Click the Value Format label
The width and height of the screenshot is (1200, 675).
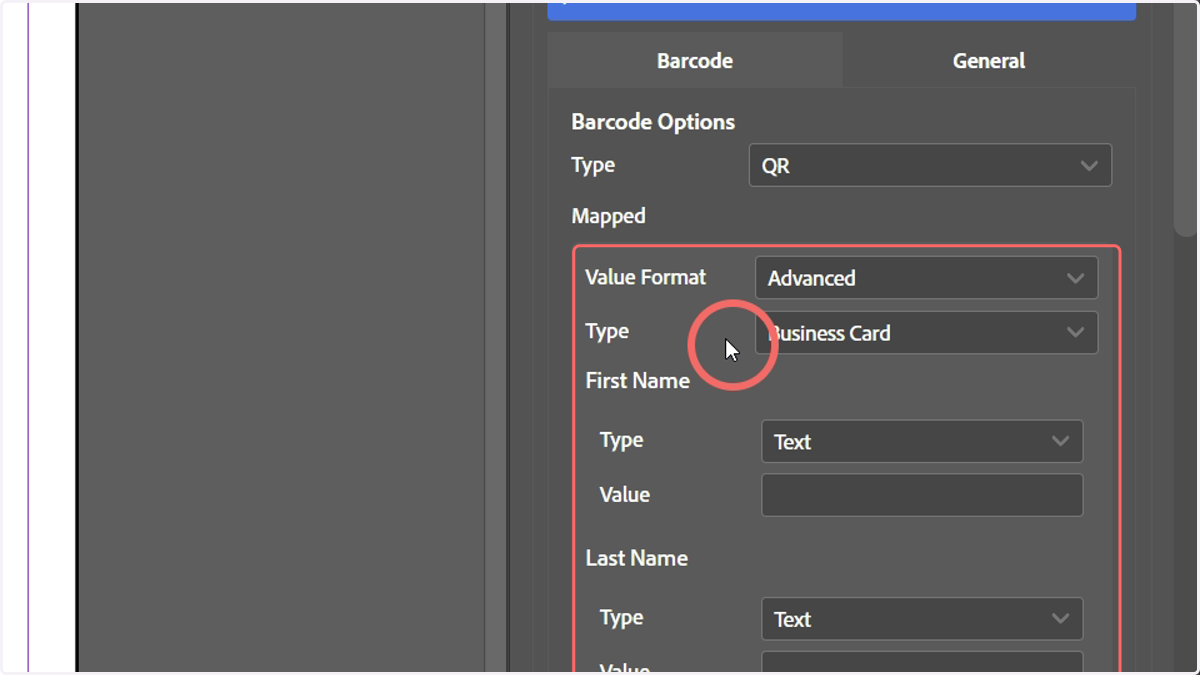point(645,277)
